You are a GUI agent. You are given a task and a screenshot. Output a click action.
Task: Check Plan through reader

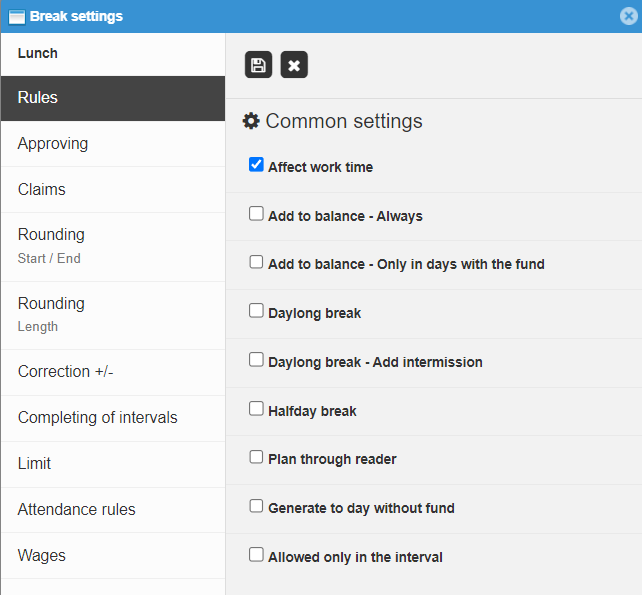click(x=256, y=457)
